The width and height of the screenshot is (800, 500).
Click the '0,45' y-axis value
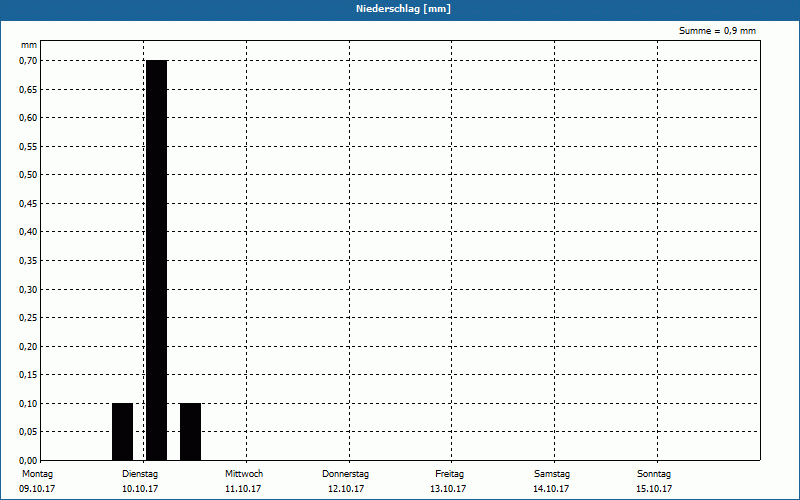(x=28, y=204)
